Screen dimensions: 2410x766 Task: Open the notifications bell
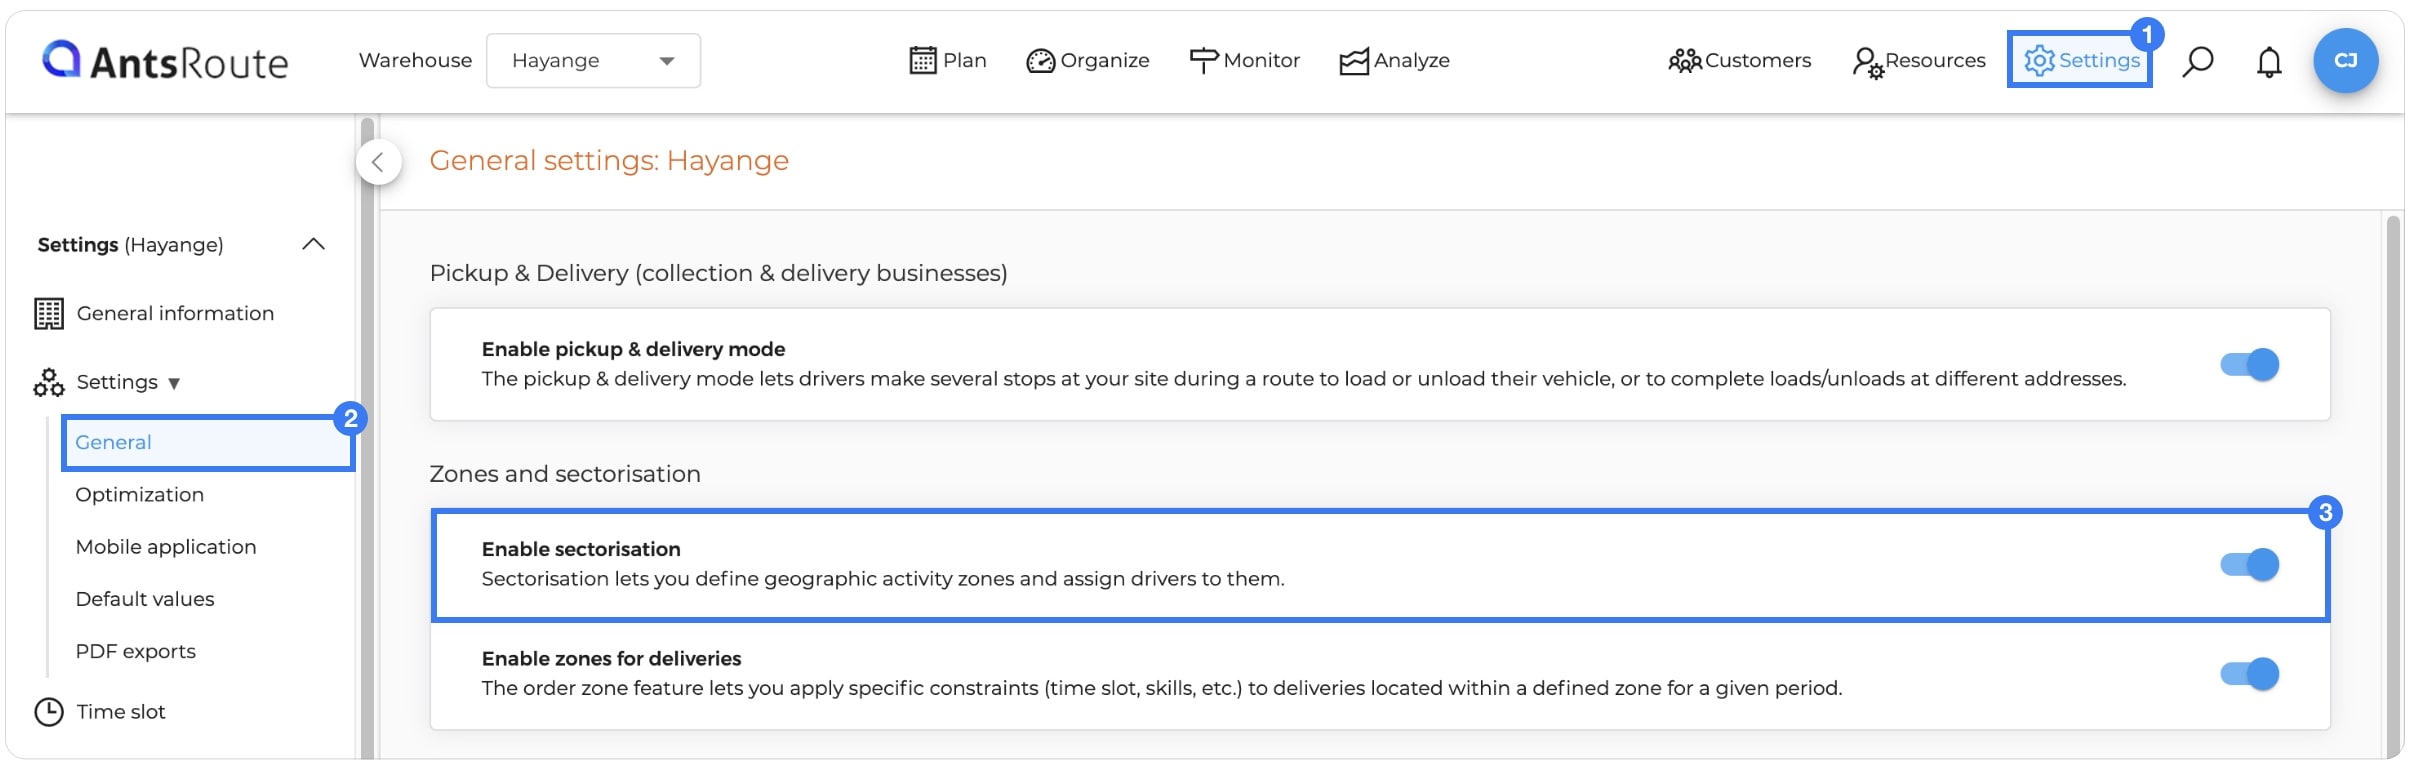[2269, 62]
